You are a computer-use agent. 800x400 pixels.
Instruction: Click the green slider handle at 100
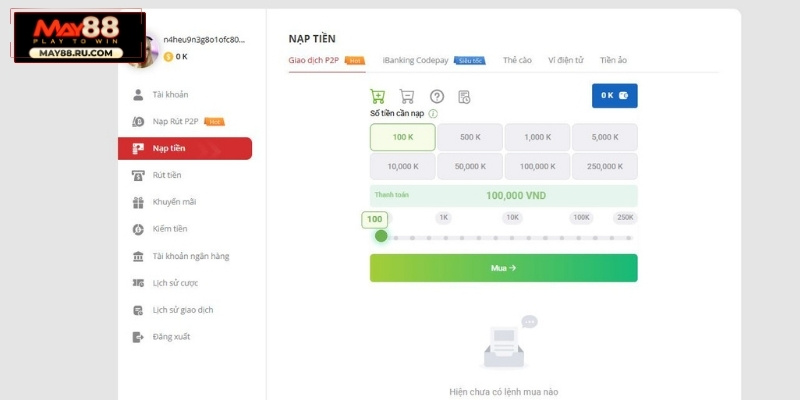[x=381, y=236]
